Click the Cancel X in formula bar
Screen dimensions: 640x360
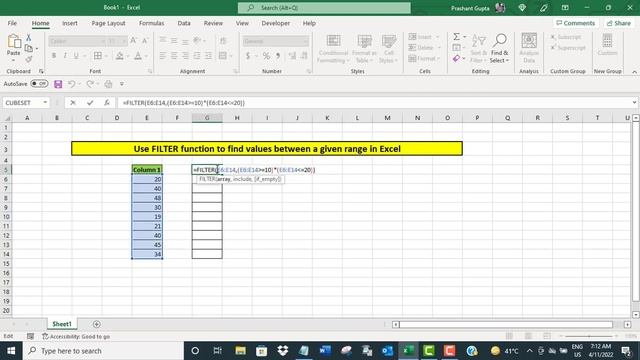click(73, 103)
